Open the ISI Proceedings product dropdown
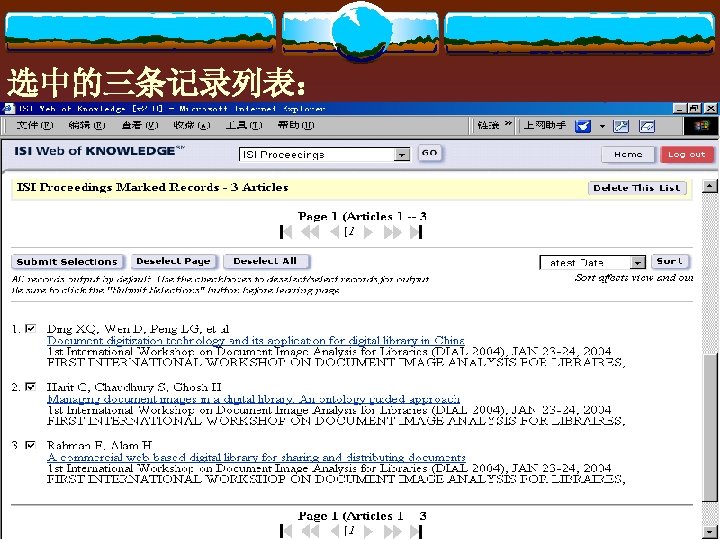720x540 pixels. [x=402, y=155]
